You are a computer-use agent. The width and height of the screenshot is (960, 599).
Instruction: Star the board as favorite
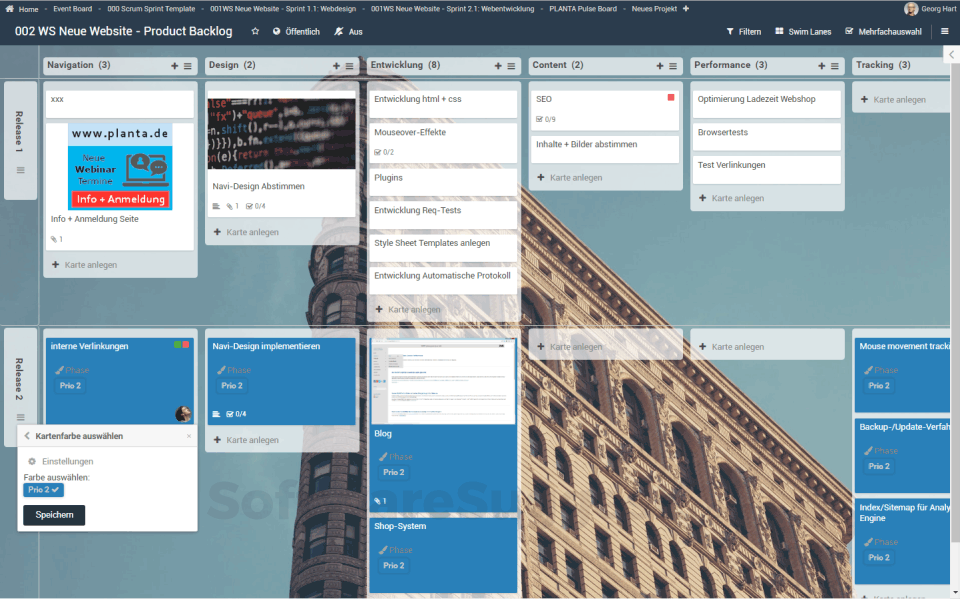coord(255,31)
